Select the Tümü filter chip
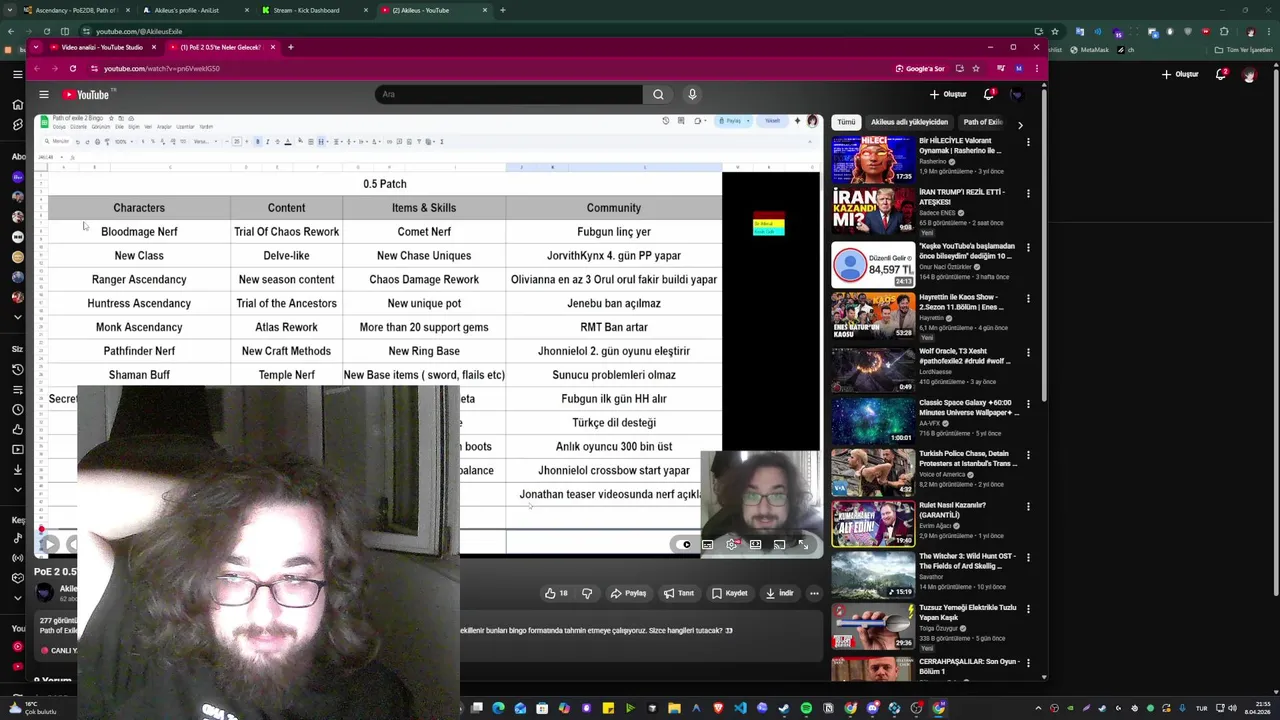The width and height of the screenshot is (1280, 720). tap(846, 122)
